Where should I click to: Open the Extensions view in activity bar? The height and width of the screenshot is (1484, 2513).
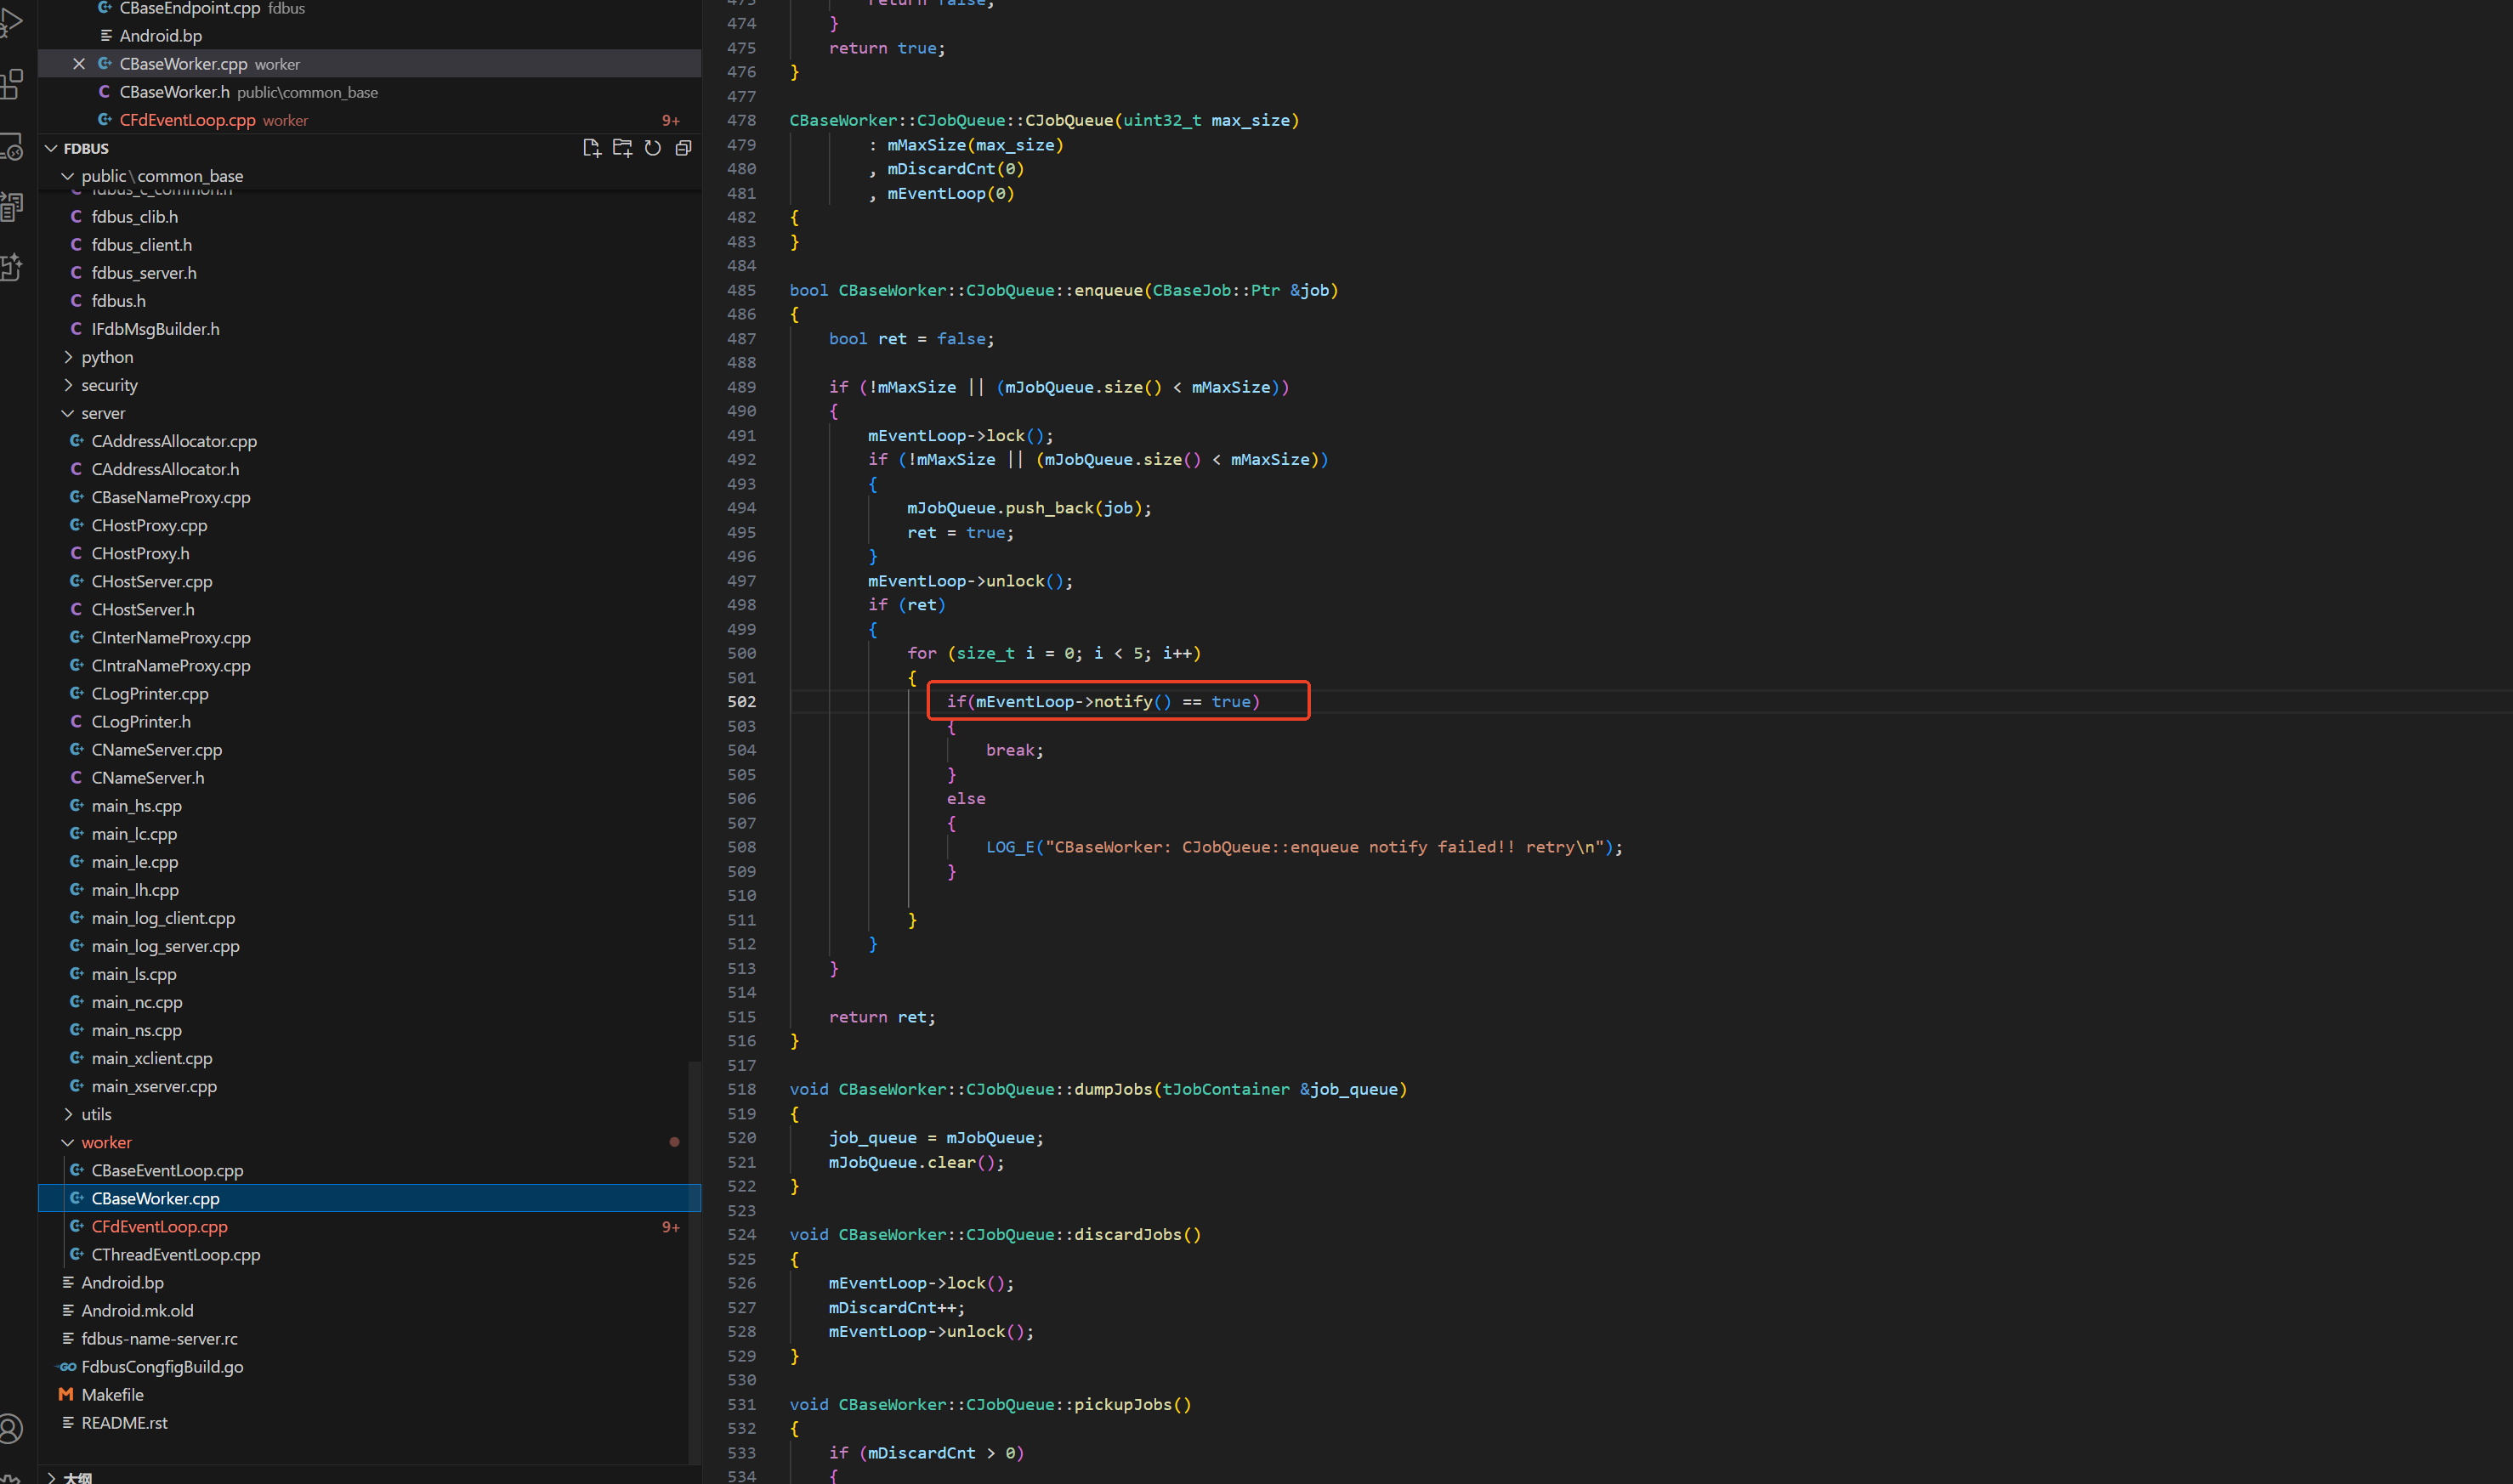click(10, 84)
